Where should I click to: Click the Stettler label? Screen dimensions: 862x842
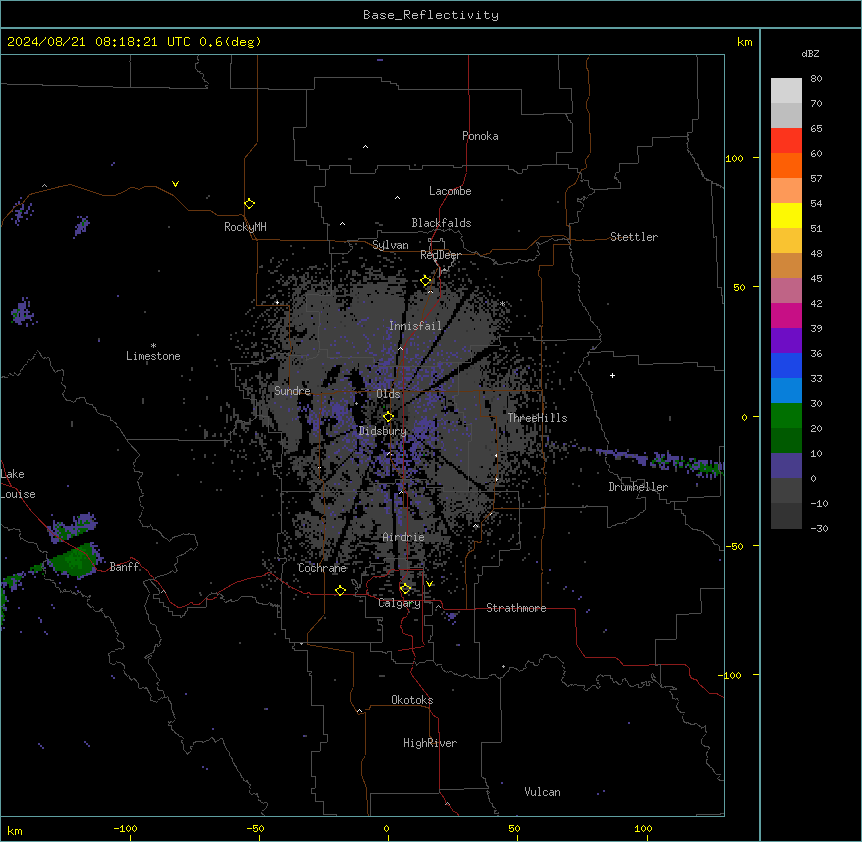pyautogui.click(x=634, y=237)
